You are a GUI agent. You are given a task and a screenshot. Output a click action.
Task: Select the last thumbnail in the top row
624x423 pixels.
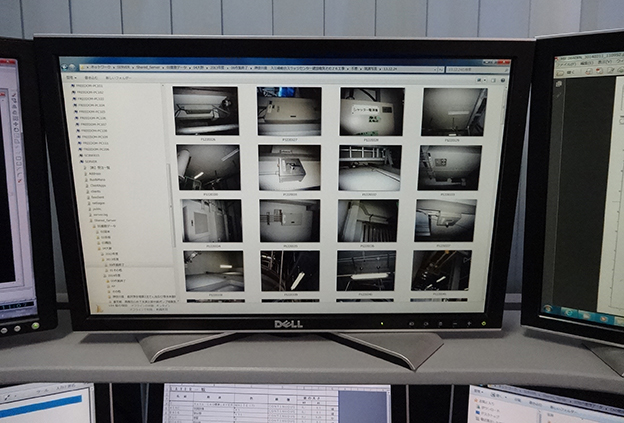pyautogui.click(x=453, y=110)
